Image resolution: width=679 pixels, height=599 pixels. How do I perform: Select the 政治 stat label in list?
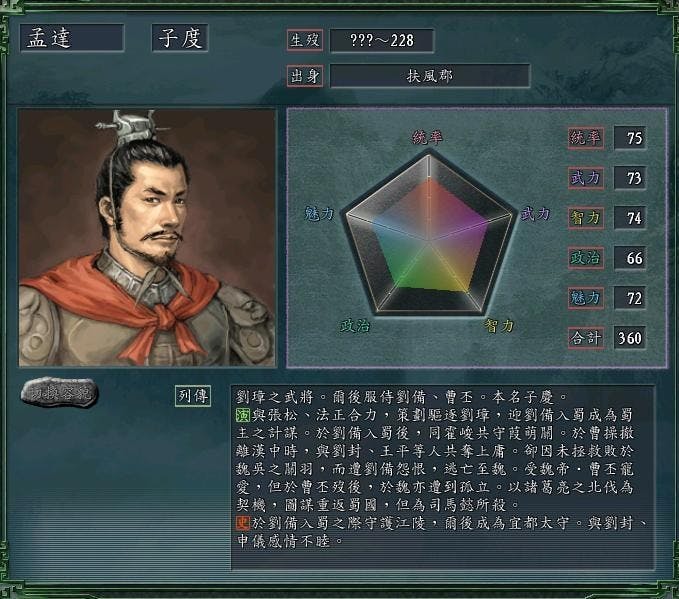pyautogui.click(x=586, y=258)
